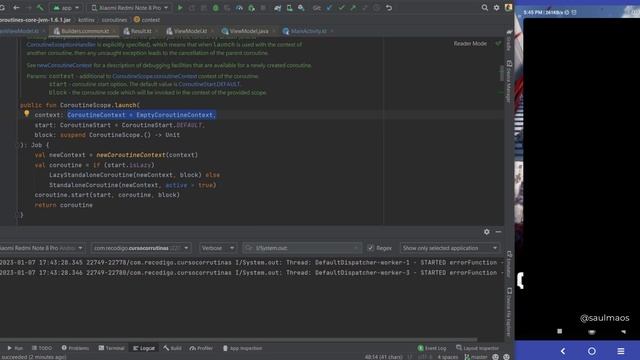Tap the phone mirror Home circle button
Screen dimensions: 640x360
coord(591,351)
